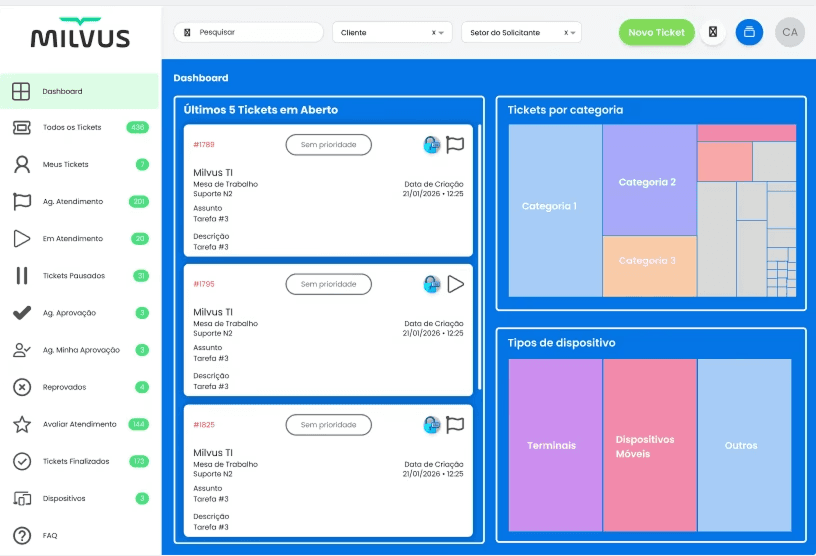Select Outros block in device types chart

[744, 445]
